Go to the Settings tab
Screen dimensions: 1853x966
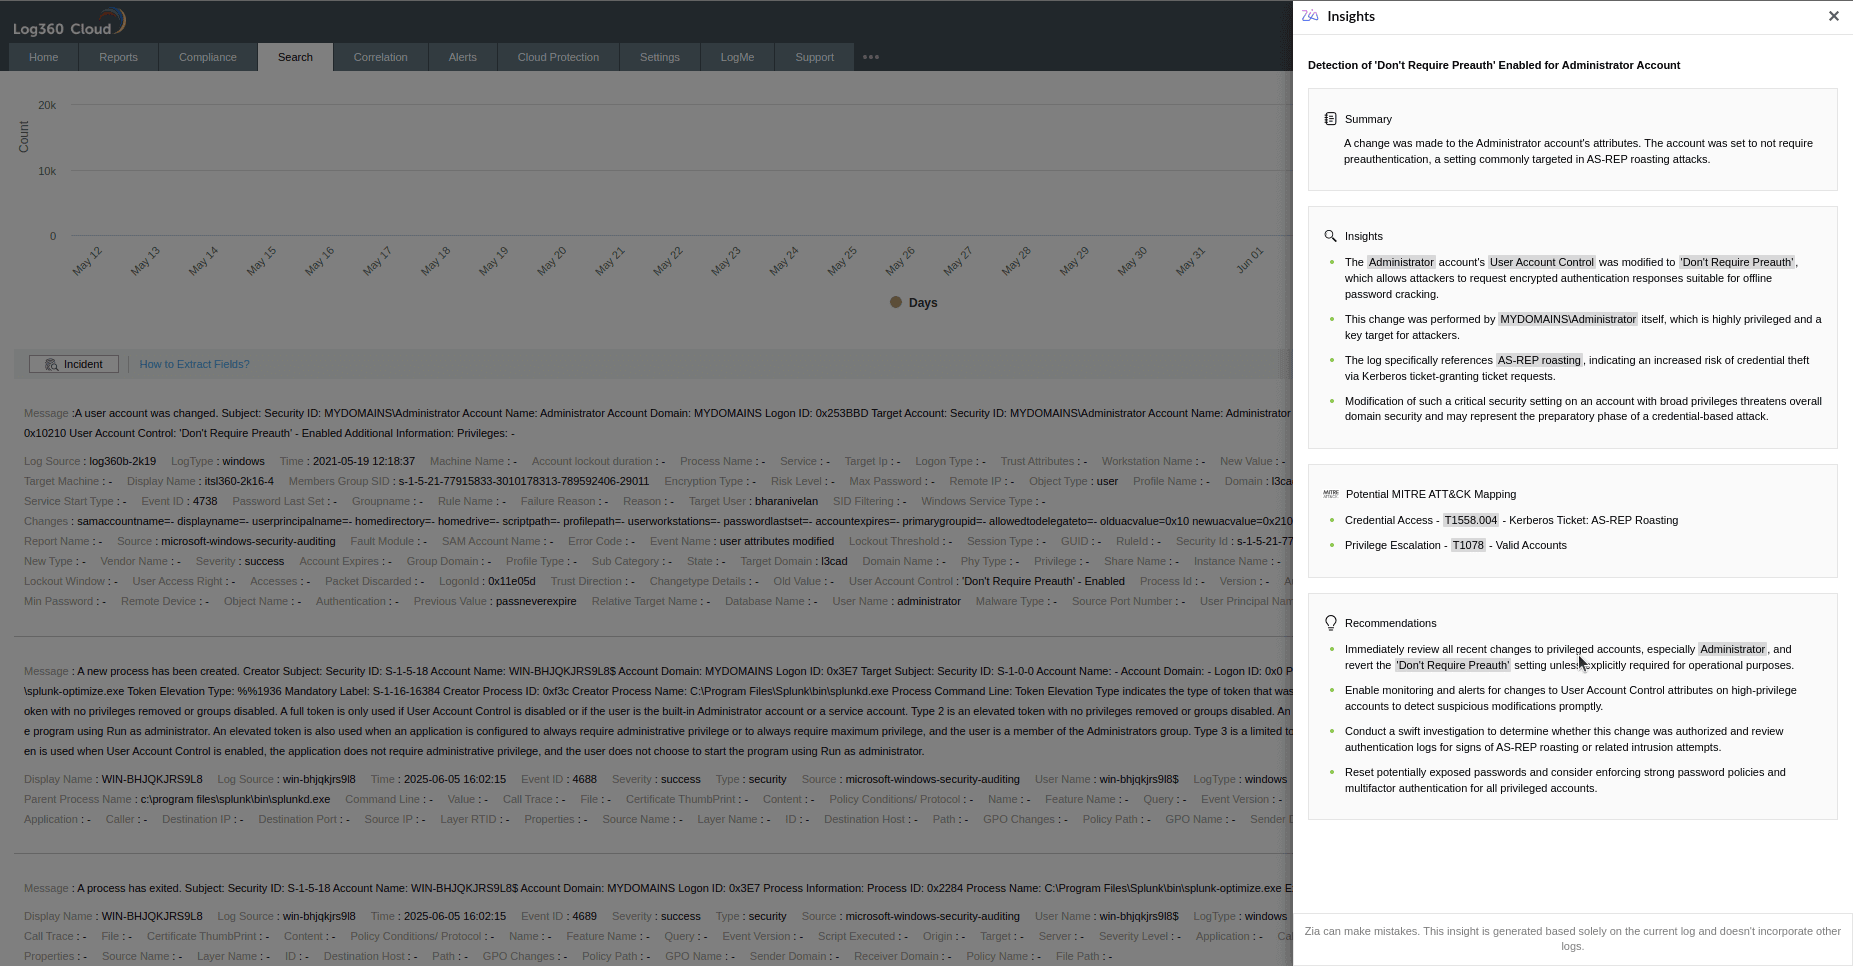tap(660, 57)
